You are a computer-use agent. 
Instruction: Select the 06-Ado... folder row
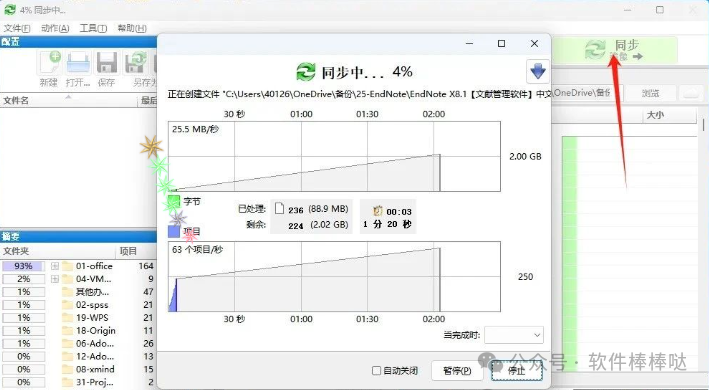point(79,343)
